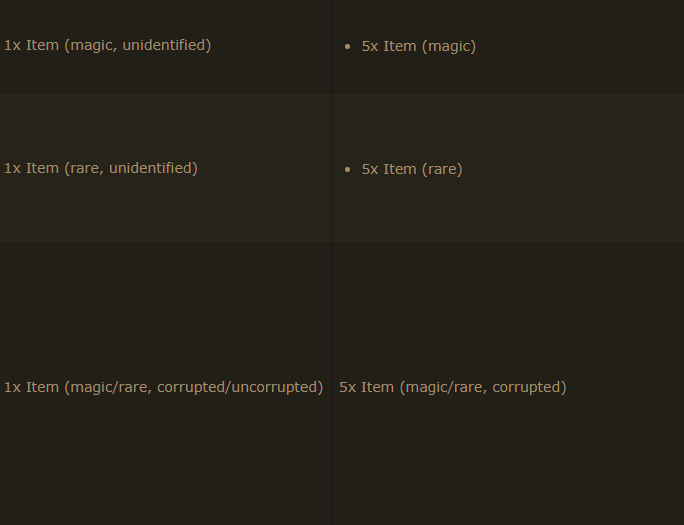Click the bullet beside "5x Item (magic)"
Viewport: 684px width, 525px height.
tap(347, 47)
